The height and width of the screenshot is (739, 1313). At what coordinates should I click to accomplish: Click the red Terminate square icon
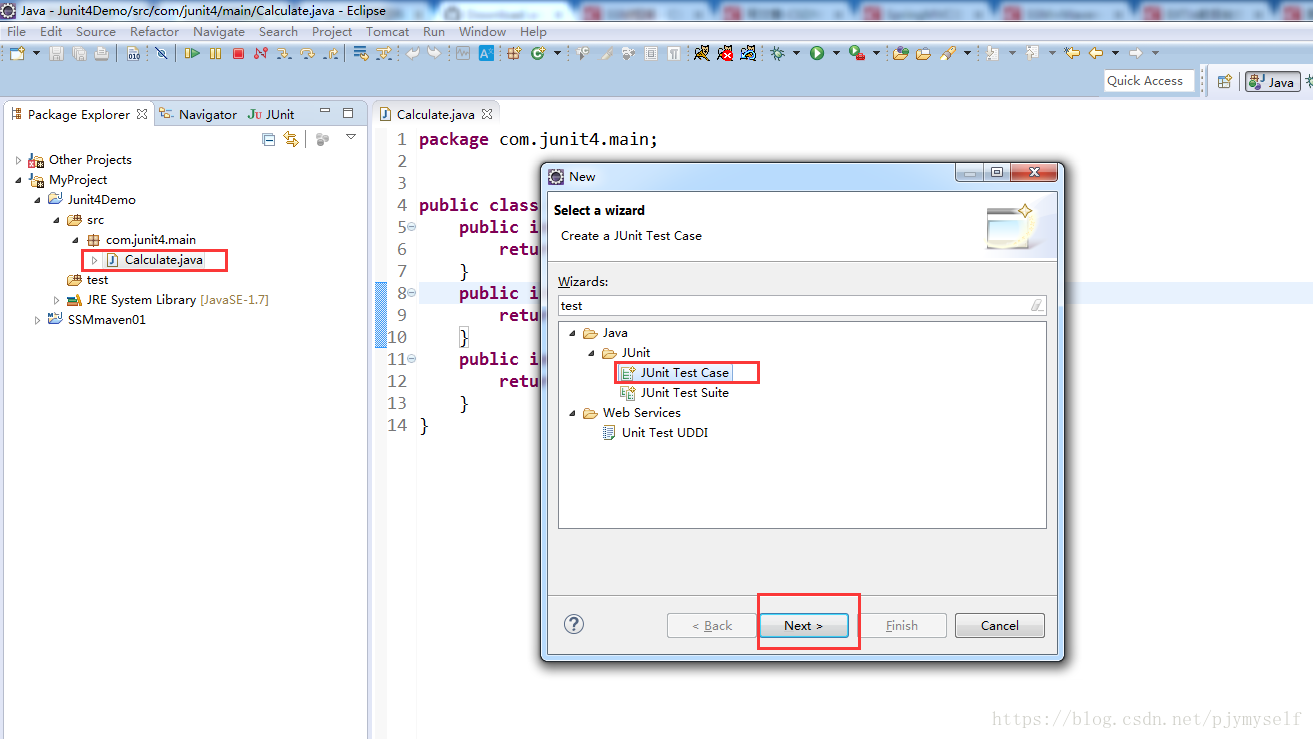[238, 53]
